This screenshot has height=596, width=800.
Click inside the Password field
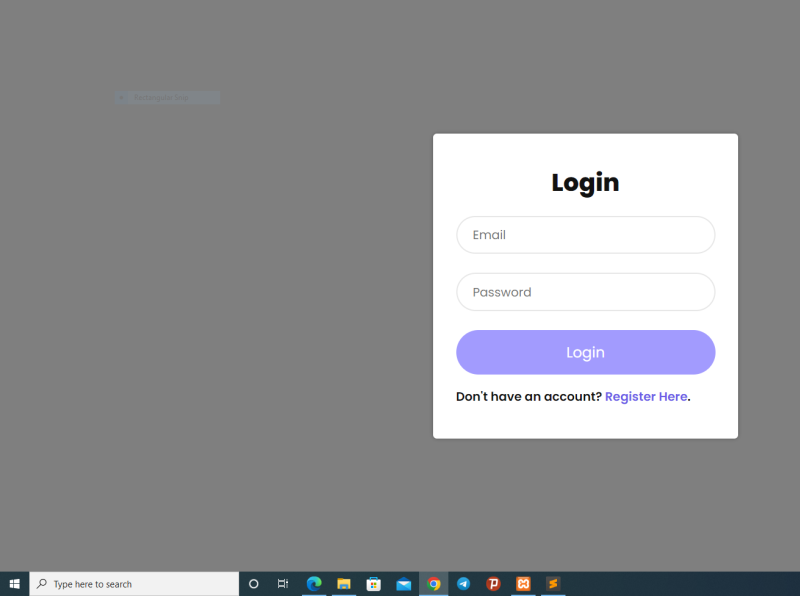585,291
